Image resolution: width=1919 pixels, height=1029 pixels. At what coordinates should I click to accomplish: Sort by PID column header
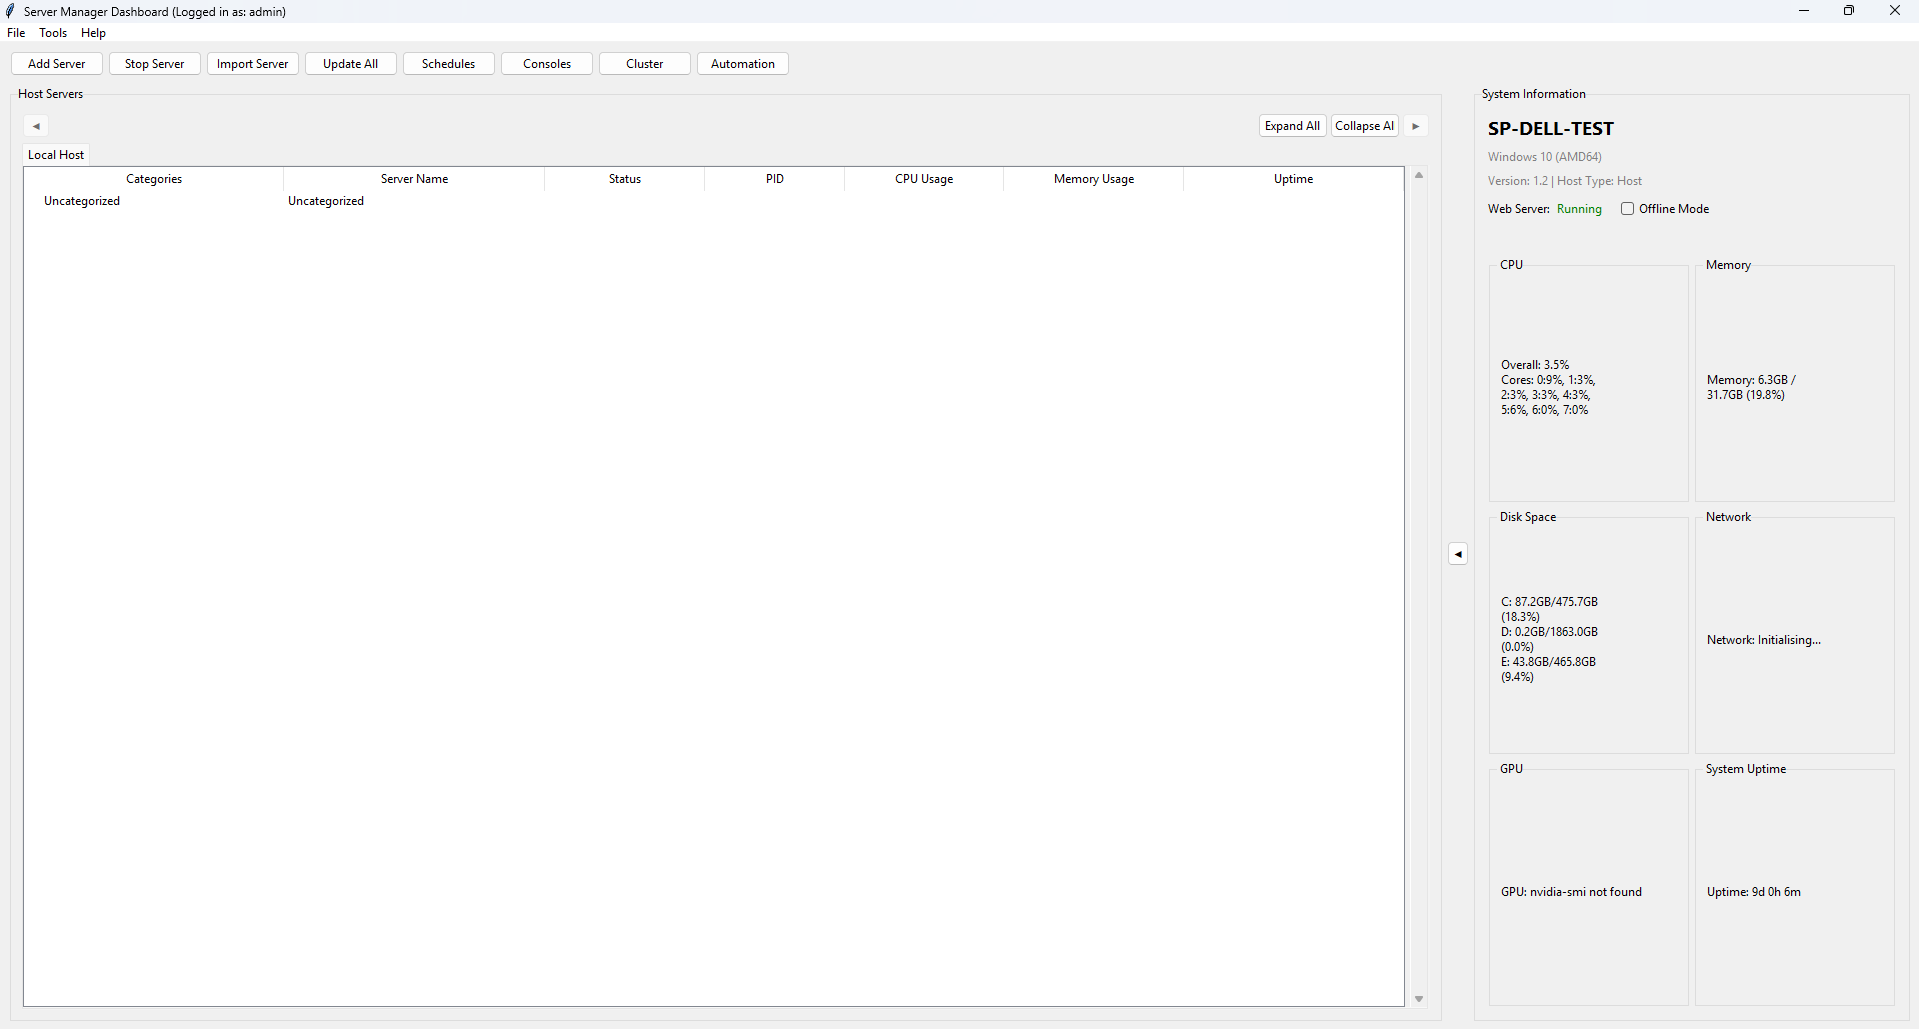tap(775, 179)
